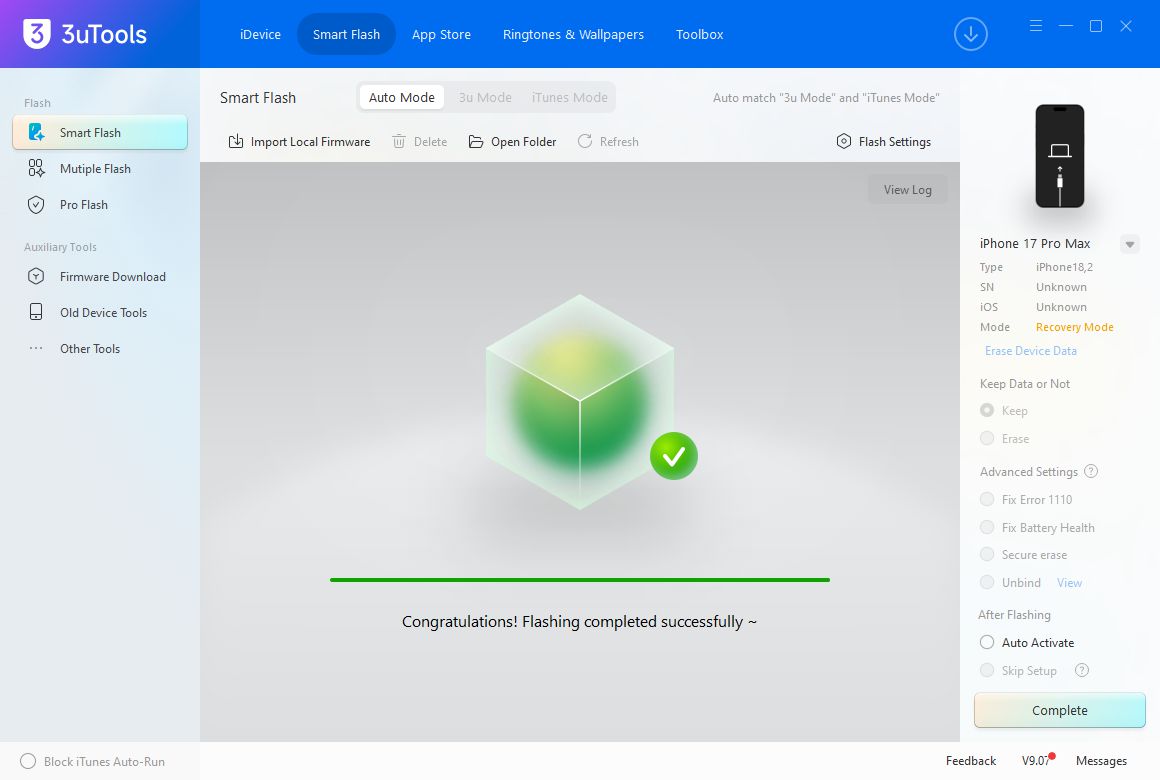Open the hamburger menu icon in title bar
This screenshot has height=780, width=1160.
coord(1036,26)
